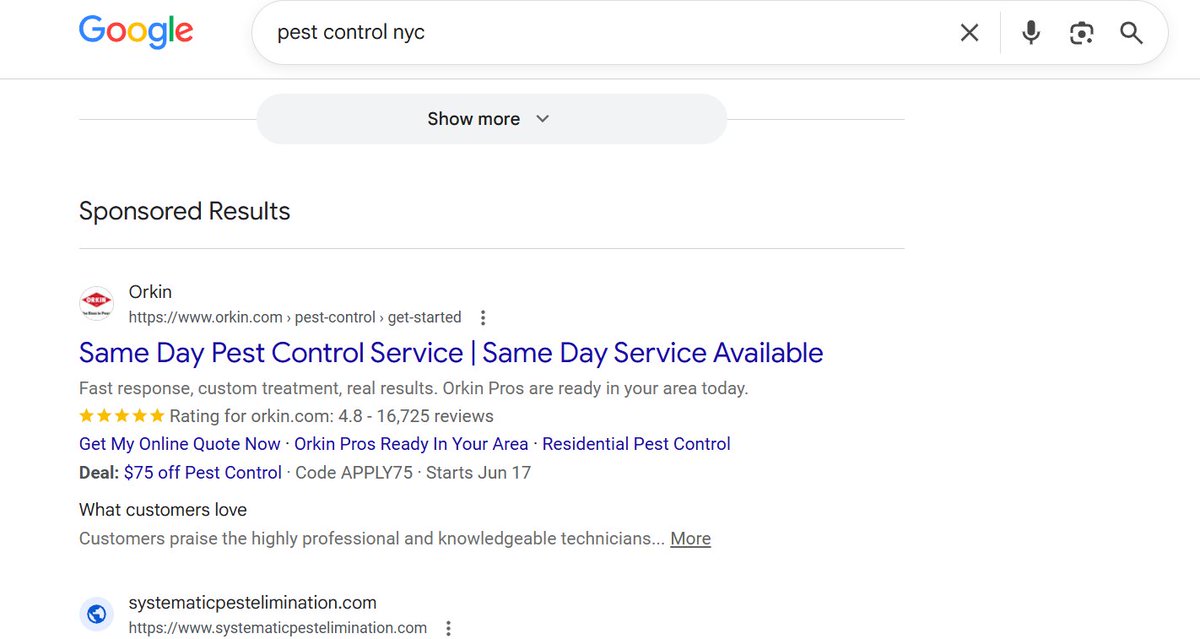The height and width of the screenshot is (639, 1200).
Task: Open Same Day Pest Control Service headline
Action: (x=451, y=352)
